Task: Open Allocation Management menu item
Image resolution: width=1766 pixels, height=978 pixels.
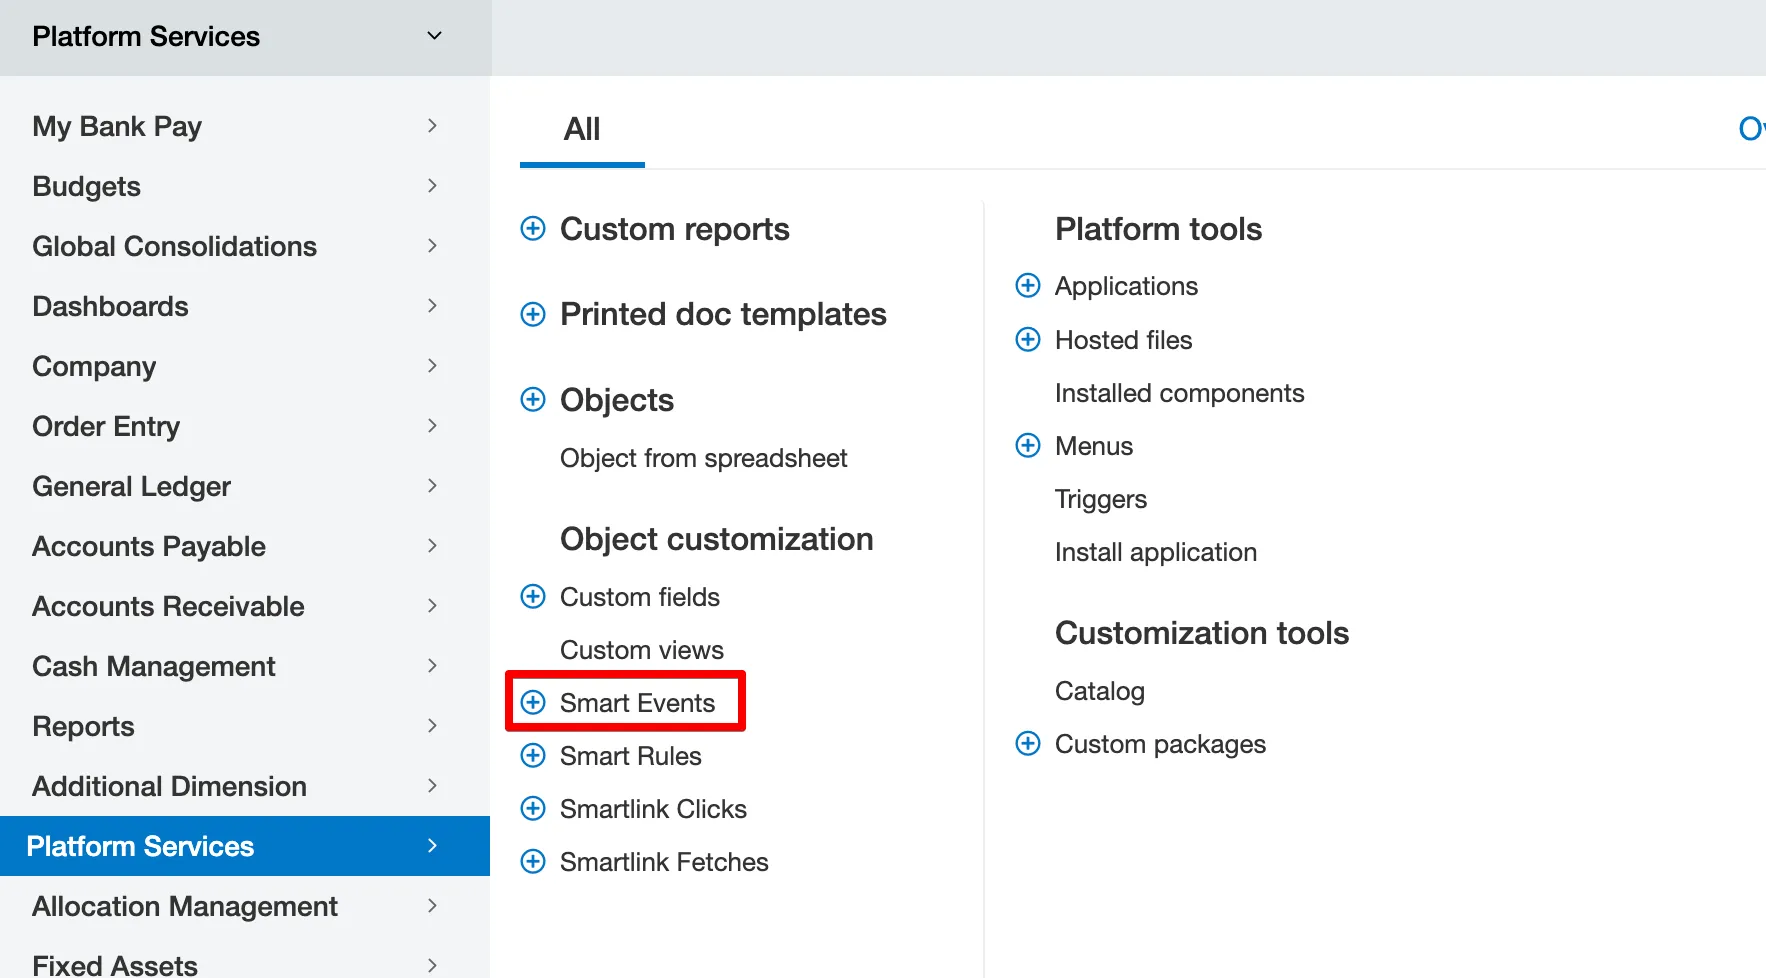Action: point(245,906)
